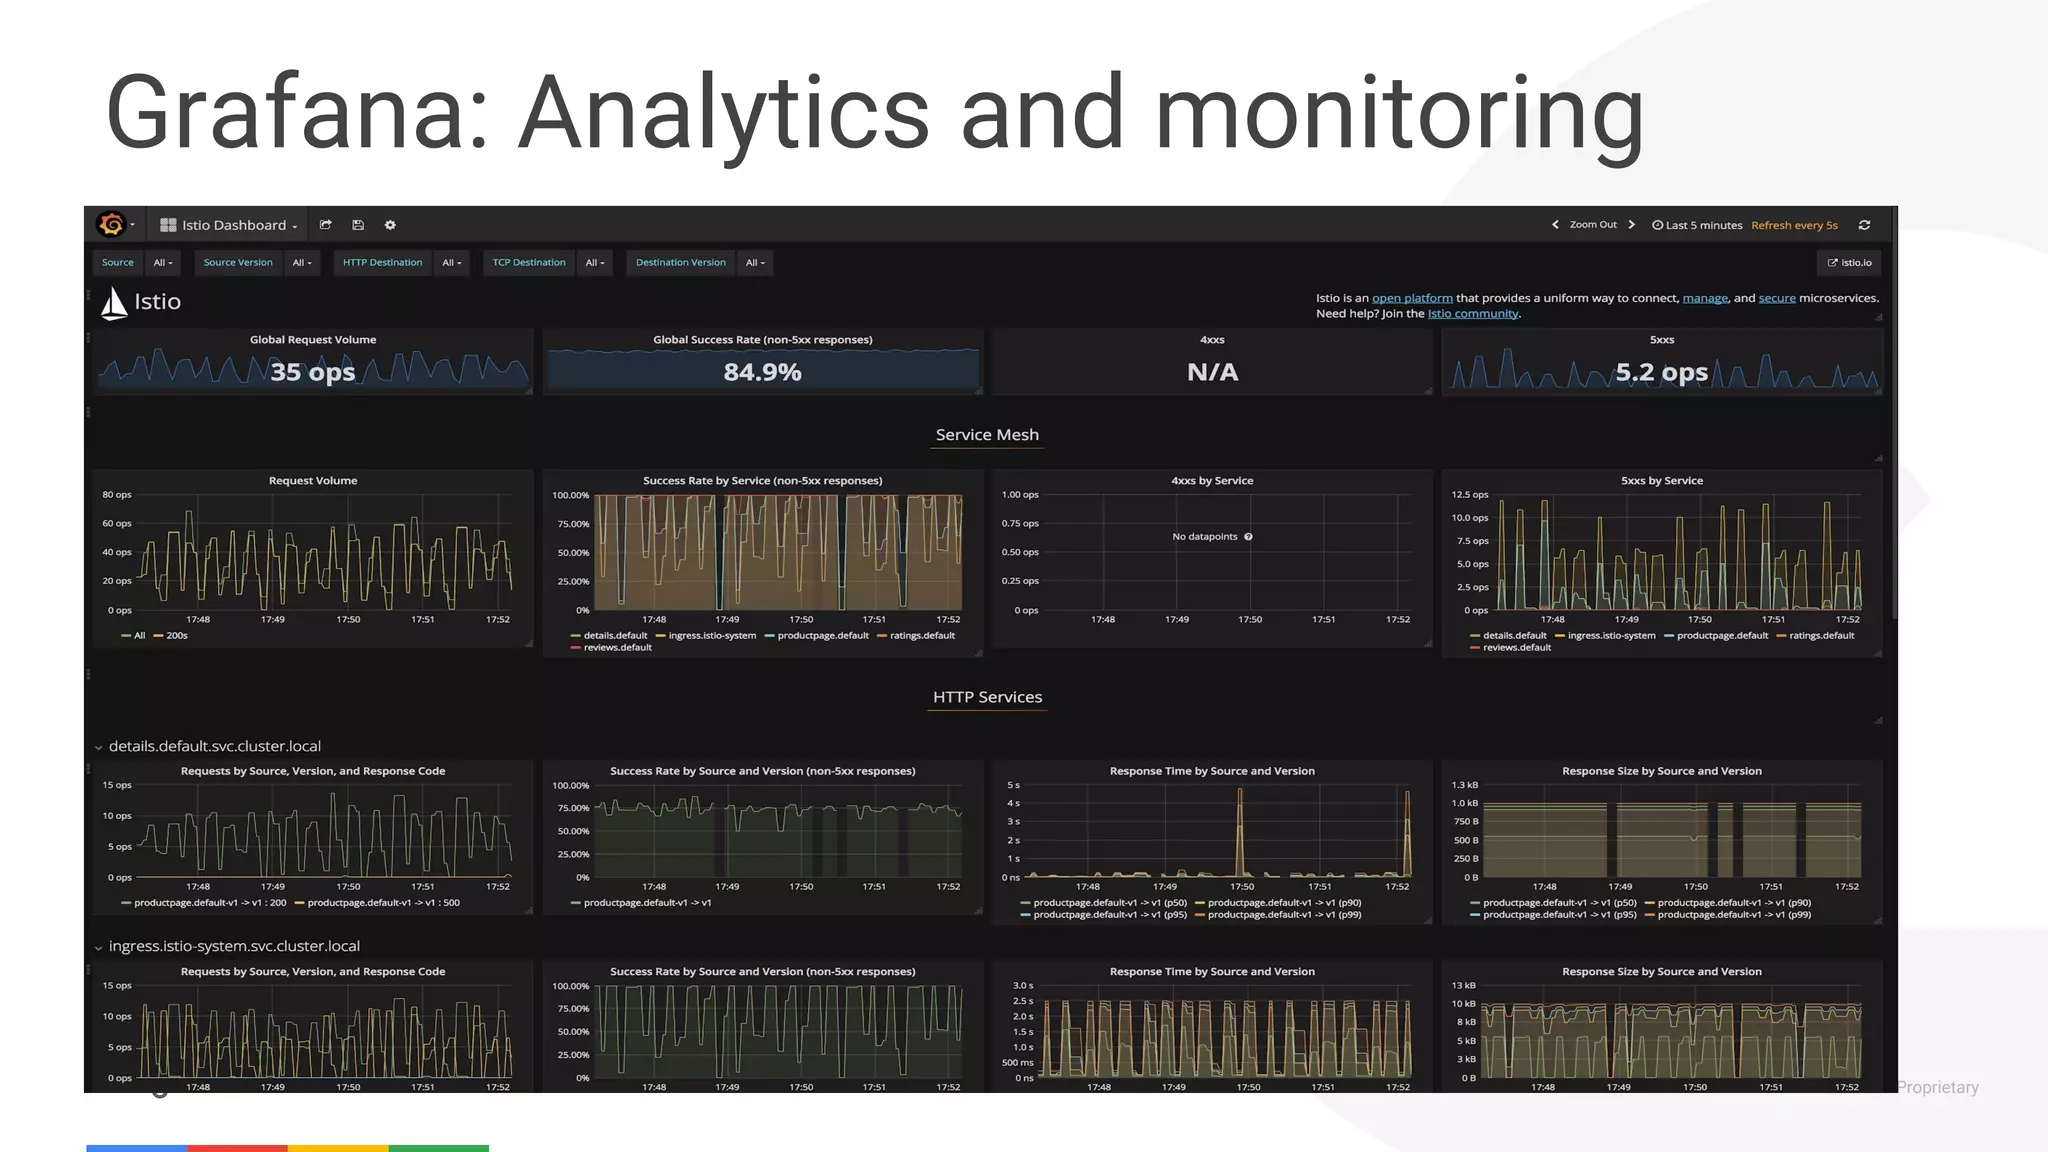
Task: Click the N/A 4xxs value
Action: tap(1212, 372)
